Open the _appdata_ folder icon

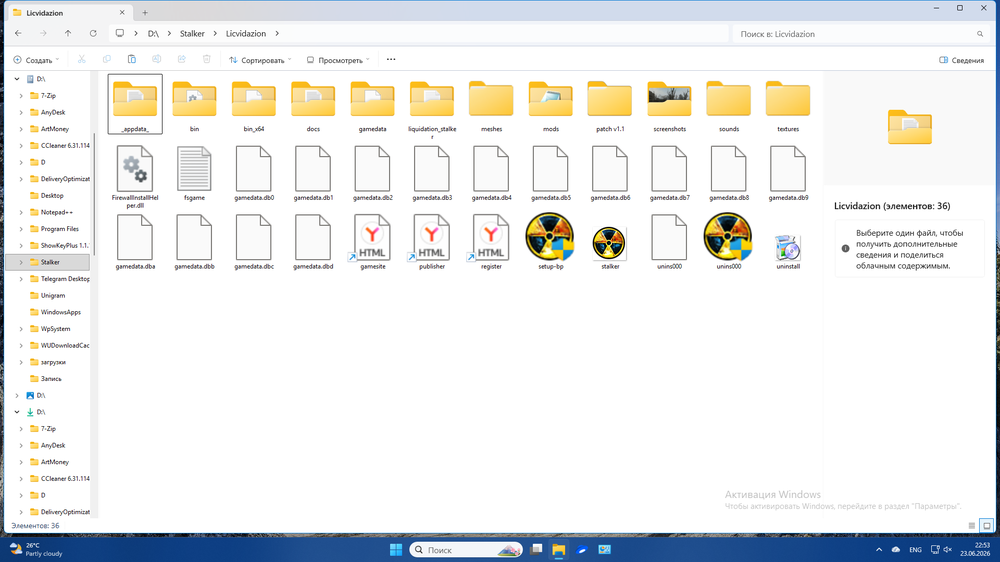point(135,100)
